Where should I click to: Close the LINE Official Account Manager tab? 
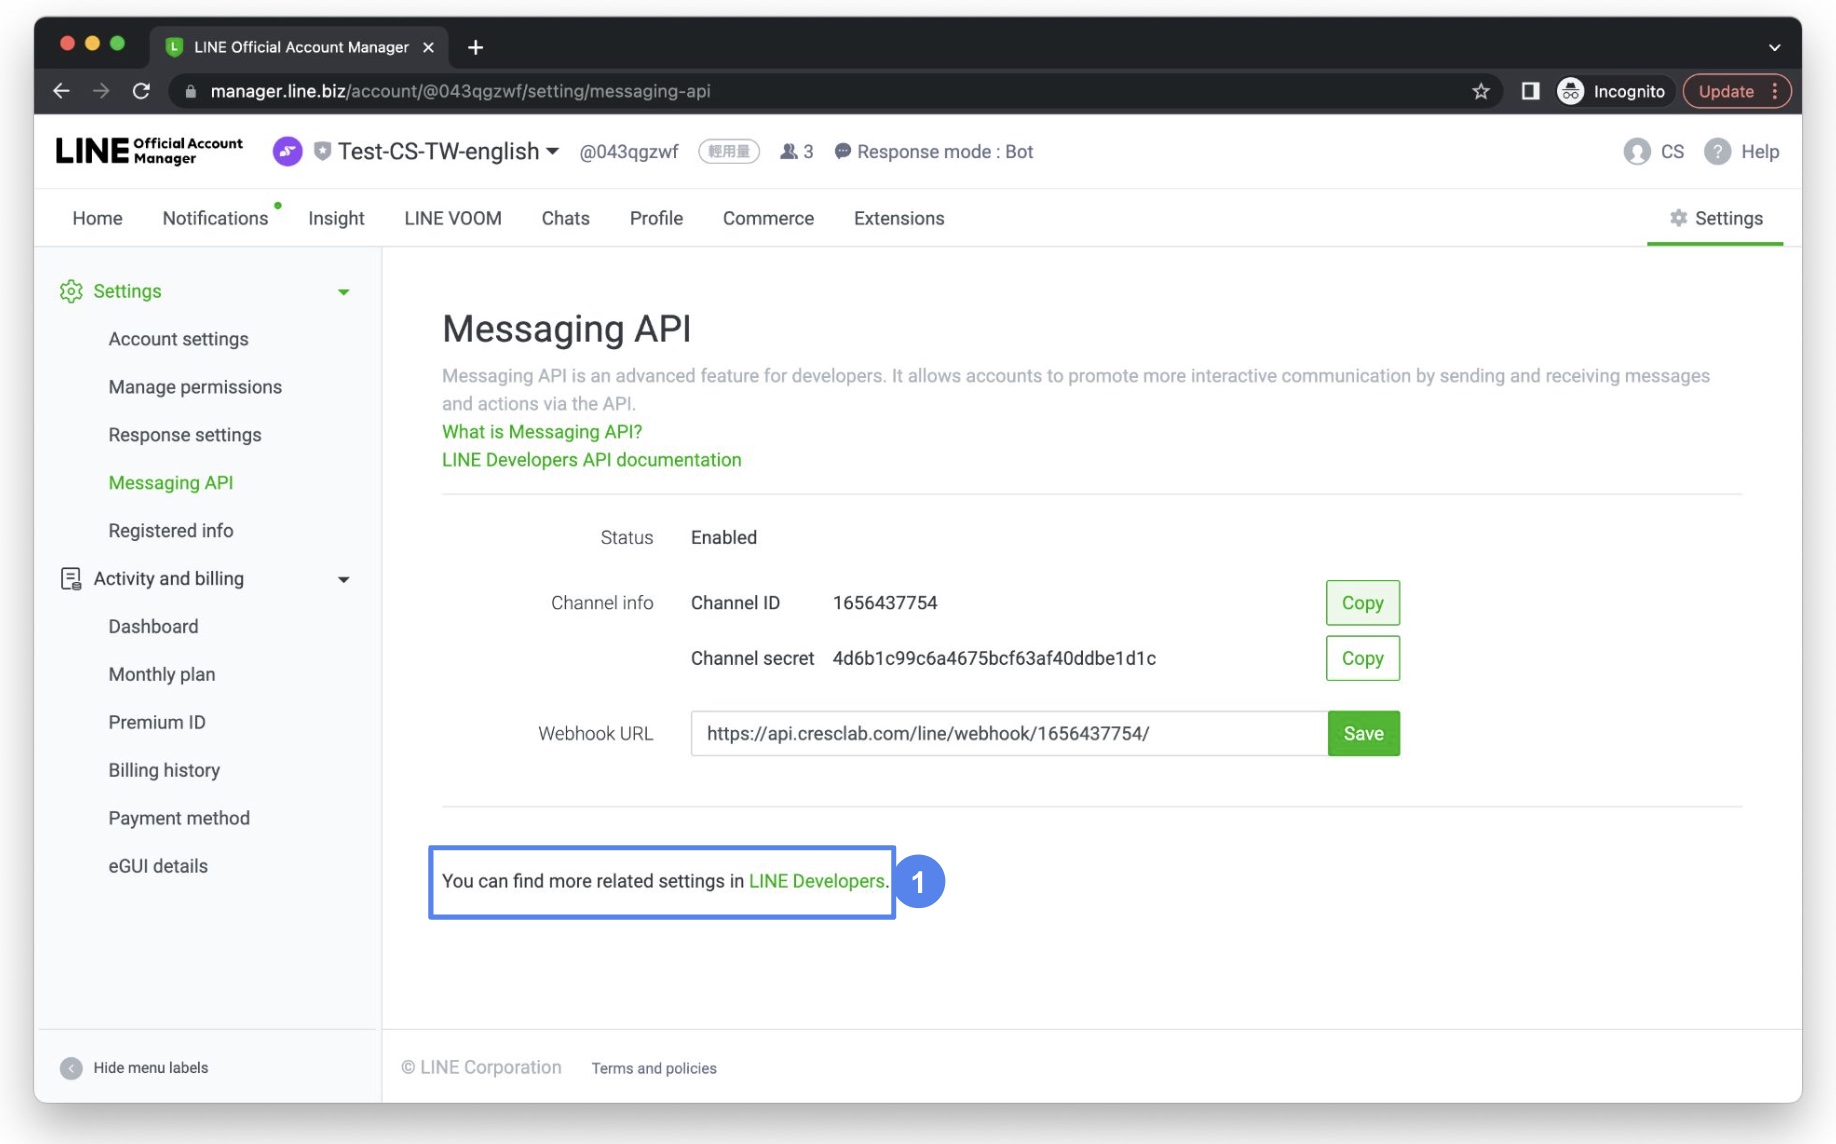428,47
